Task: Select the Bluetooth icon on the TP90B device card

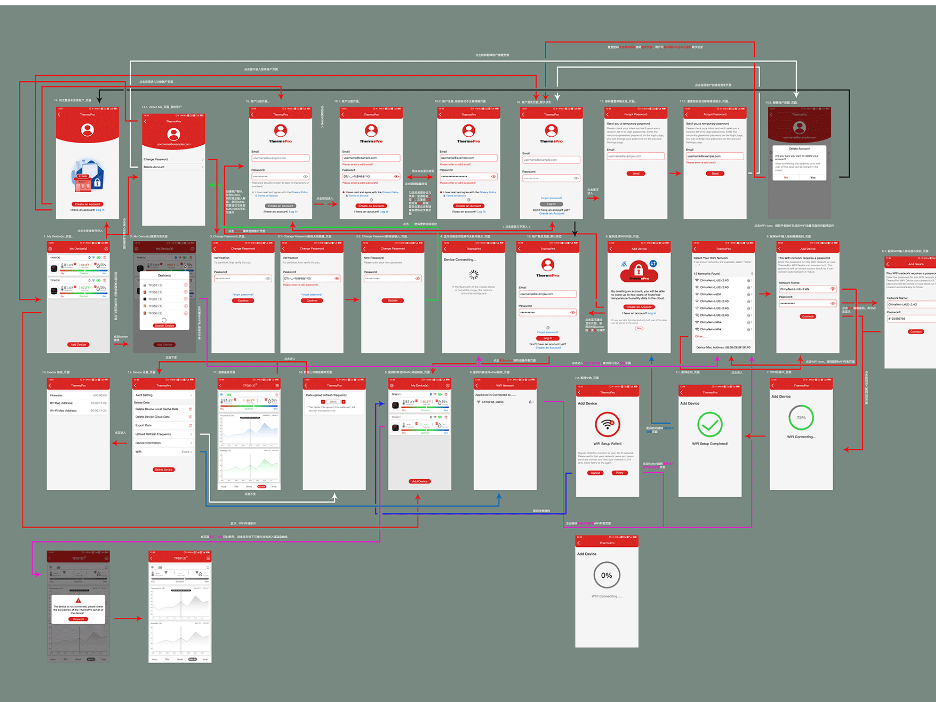Action: coord(89,258)
